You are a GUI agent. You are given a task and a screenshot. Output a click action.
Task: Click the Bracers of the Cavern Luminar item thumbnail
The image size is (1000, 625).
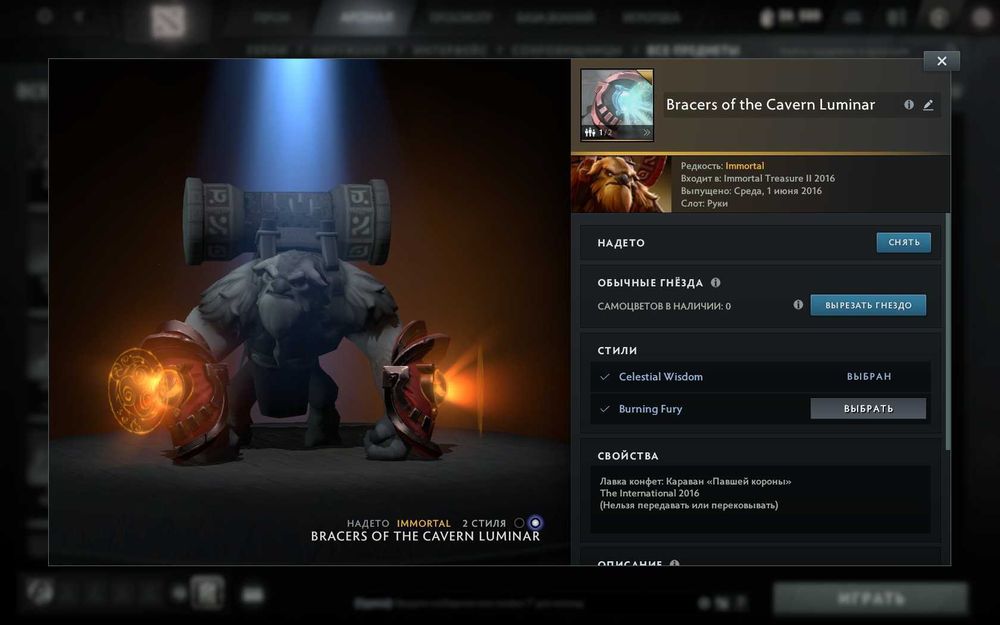point(617,105)
